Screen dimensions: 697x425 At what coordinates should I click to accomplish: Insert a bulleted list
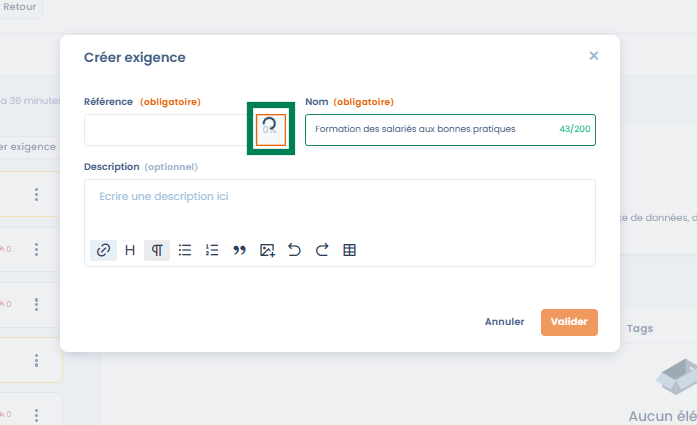point(185,250)
